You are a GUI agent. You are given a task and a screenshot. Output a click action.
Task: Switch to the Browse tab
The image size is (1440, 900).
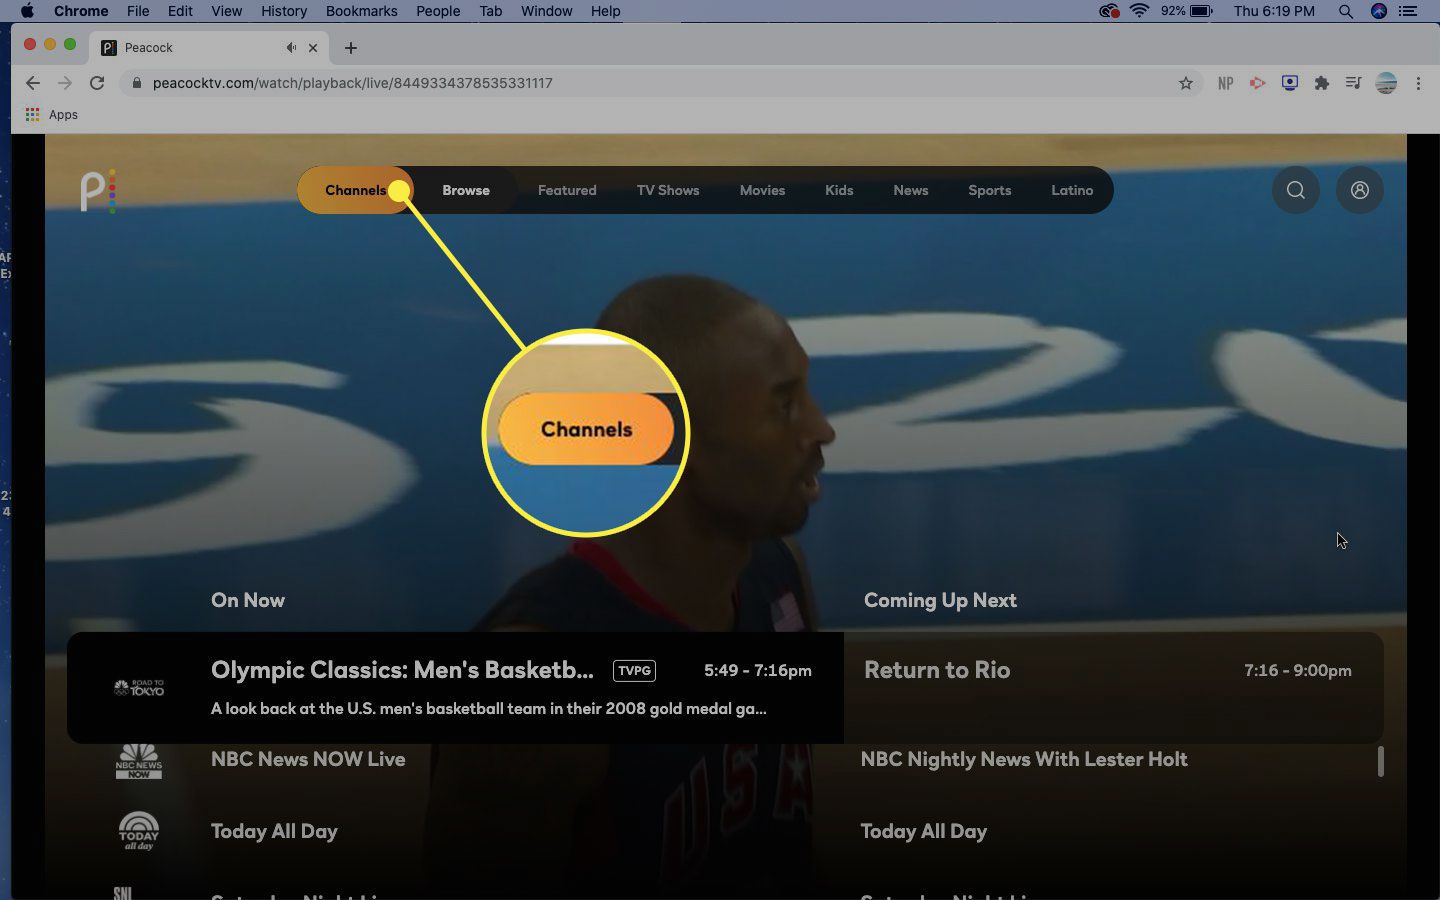coord(466,190)
